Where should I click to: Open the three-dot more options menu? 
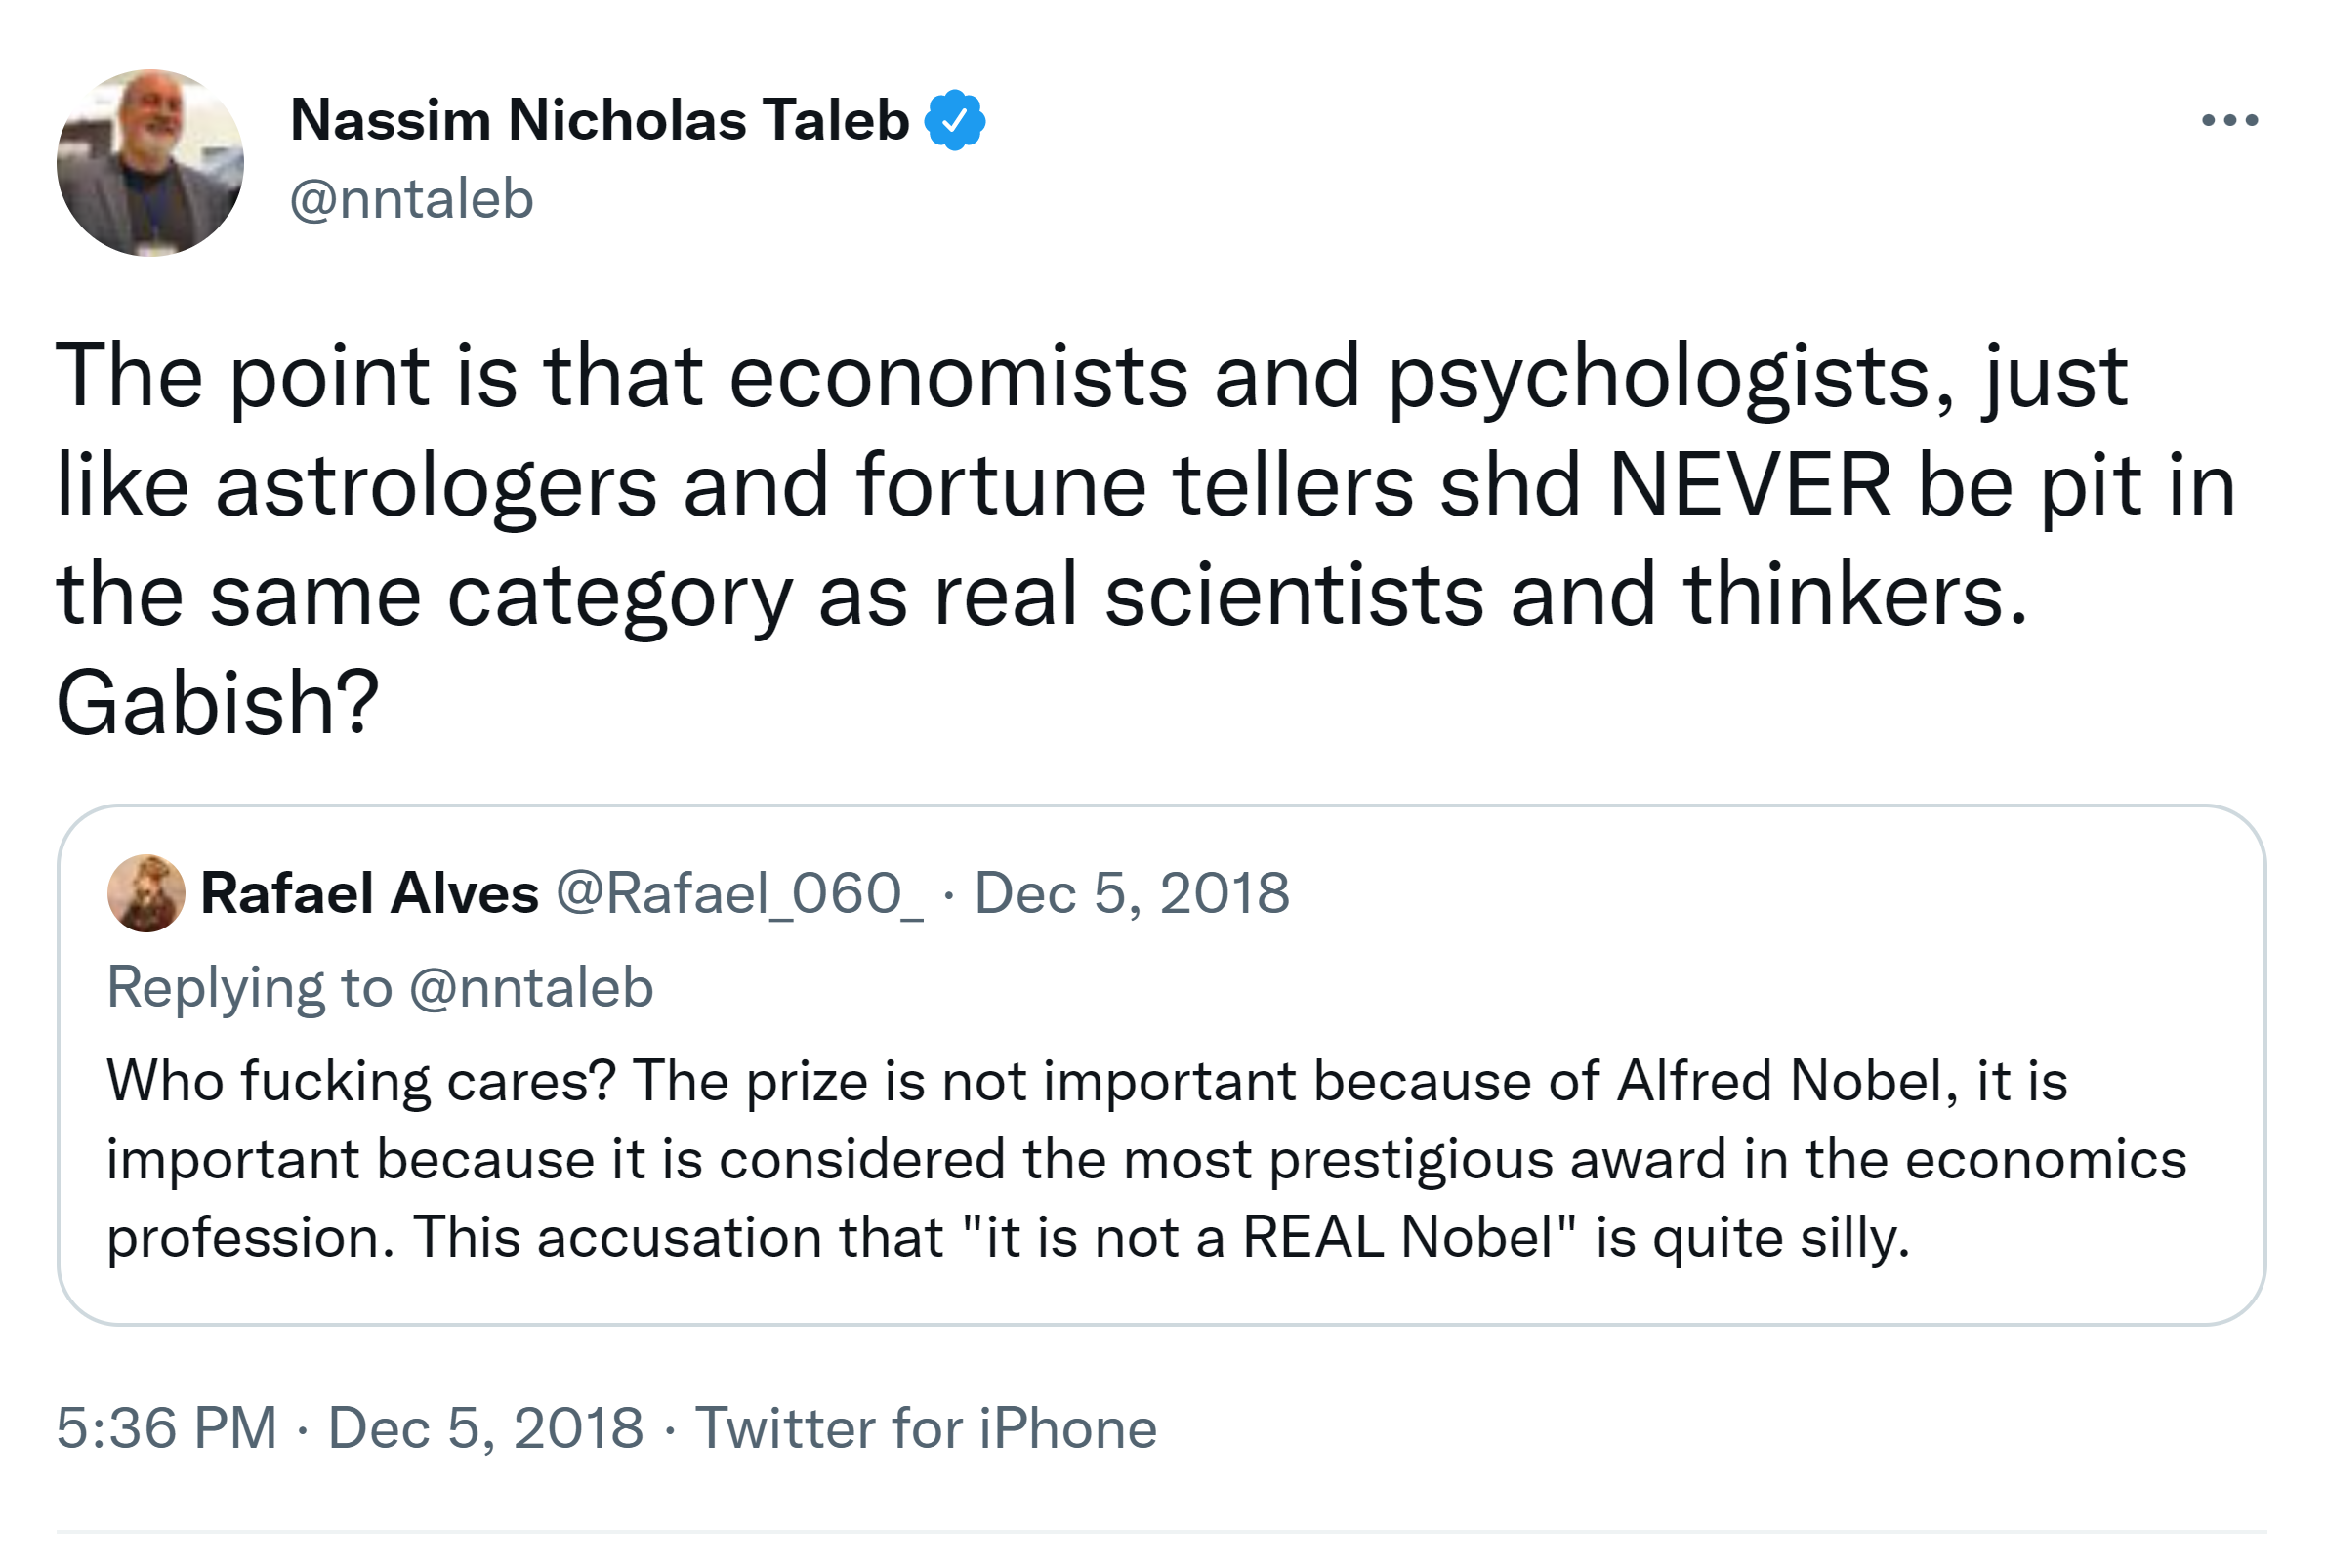point(2229,121)
